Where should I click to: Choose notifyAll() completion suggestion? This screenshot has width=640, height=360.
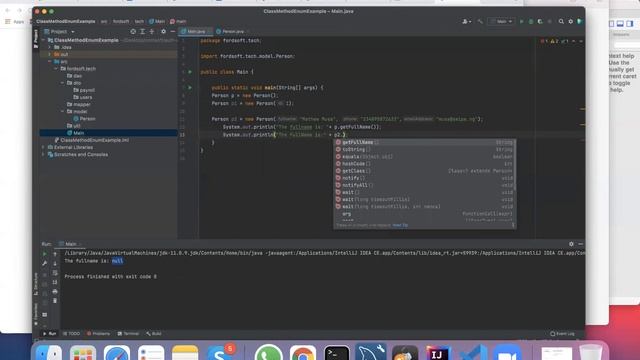coord(424,185)
